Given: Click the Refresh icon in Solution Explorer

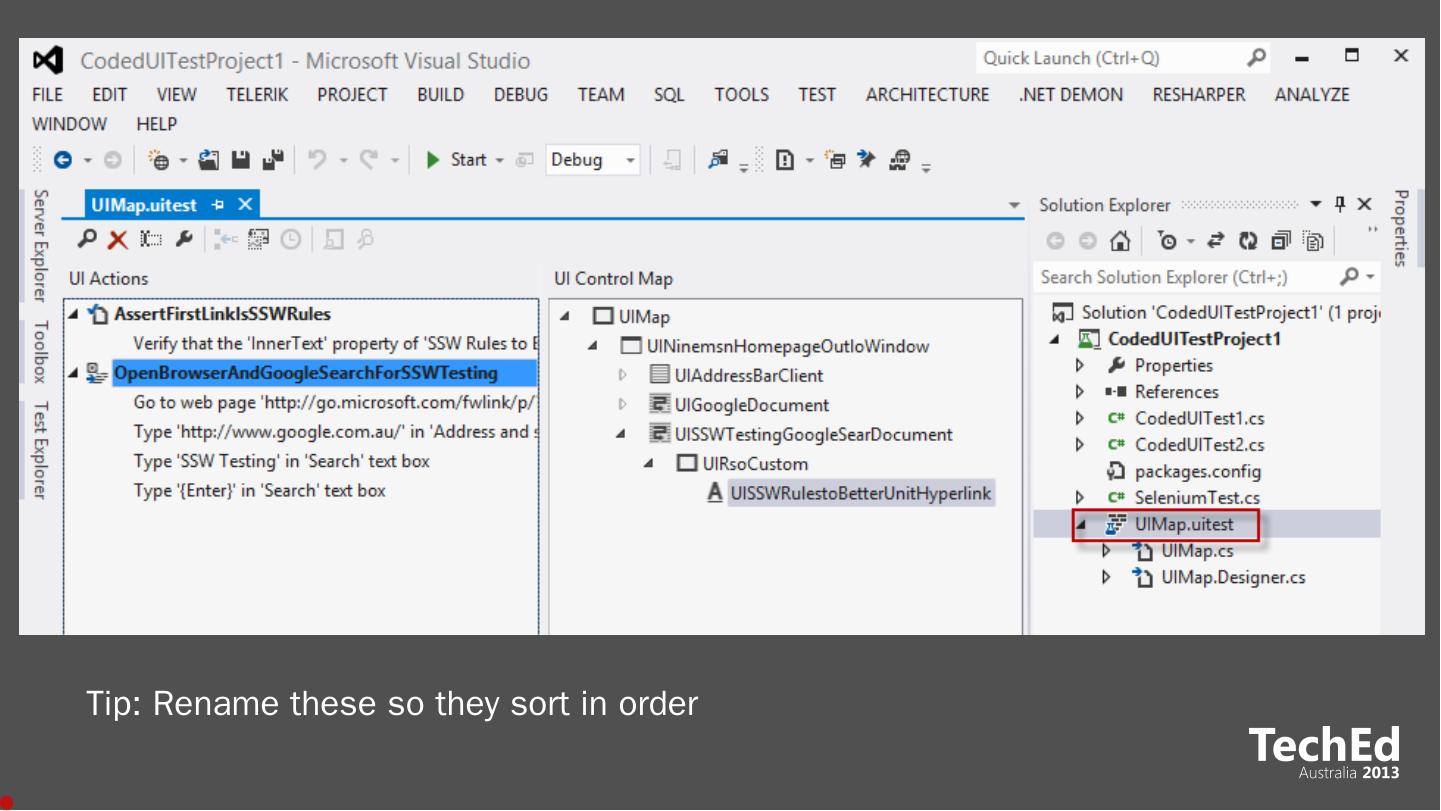Looking at the screenshot, I should [x=1247, y=241].
